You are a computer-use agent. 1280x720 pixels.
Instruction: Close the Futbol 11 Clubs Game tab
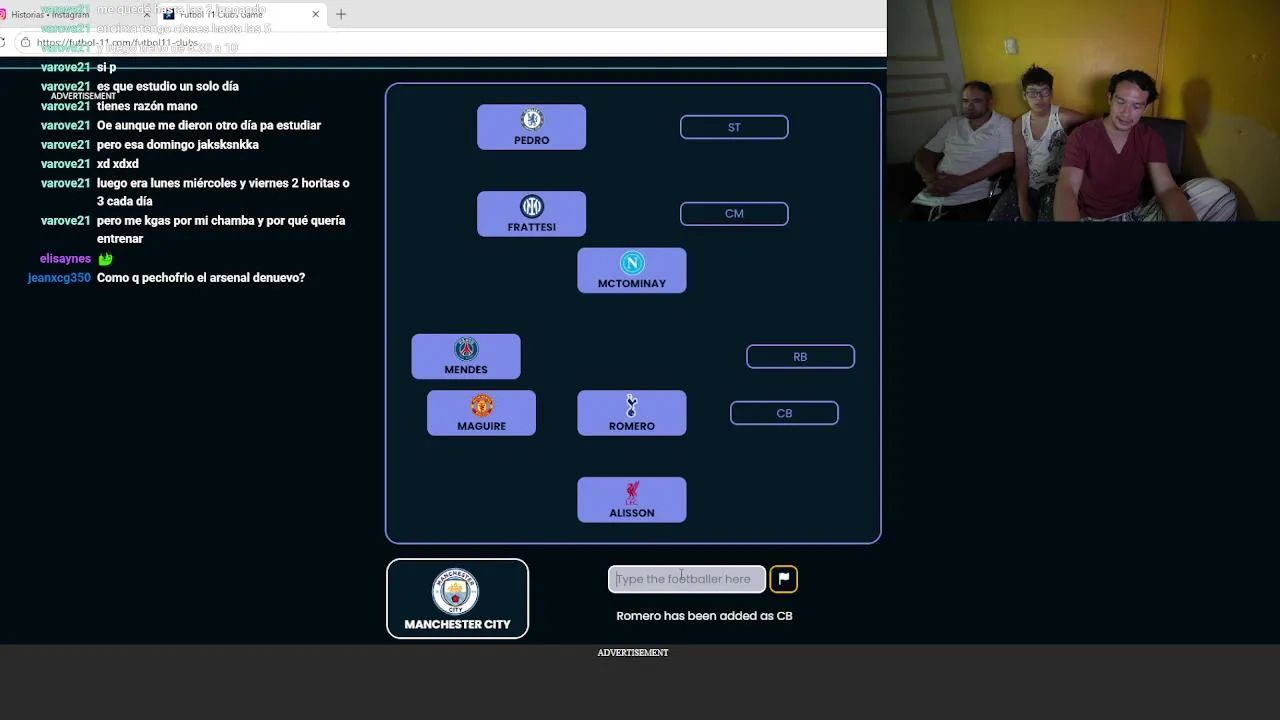tap(316, 14)
